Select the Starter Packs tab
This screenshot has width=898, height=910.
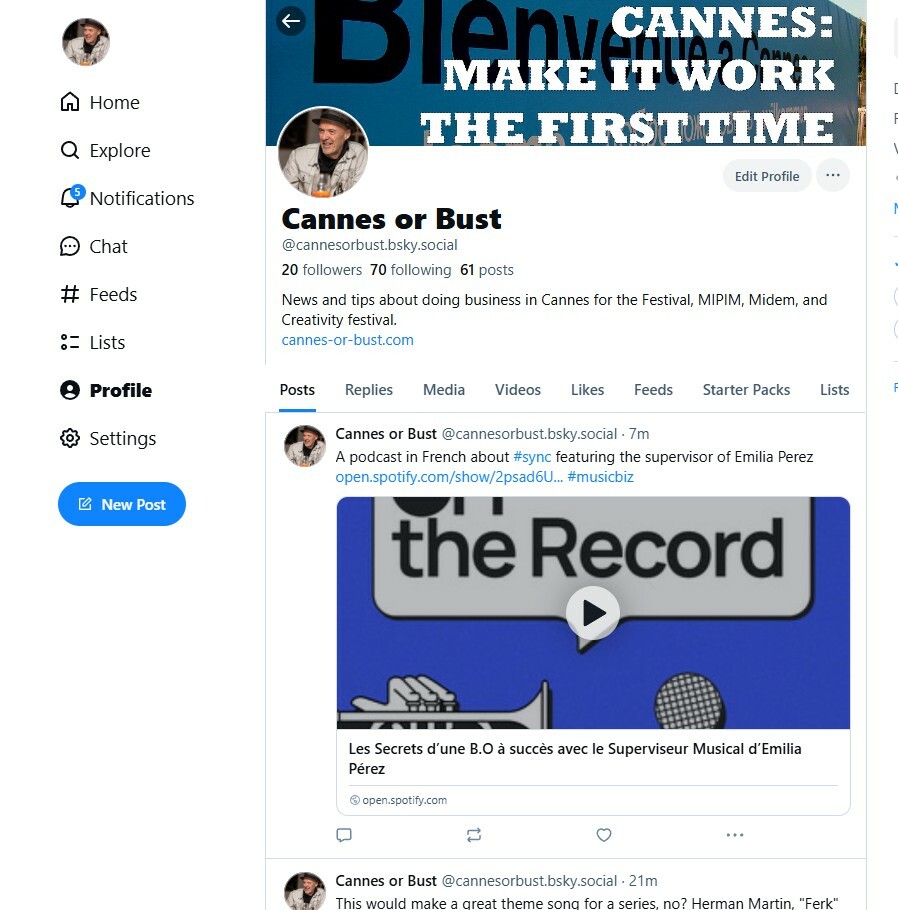click(x=746, y=389)
